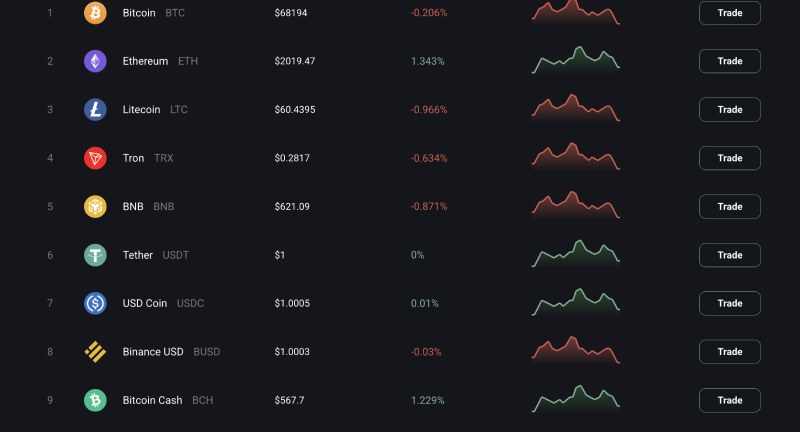
Task: Open the Ethereum price sparkline chart
Action: tap(575, 60)
